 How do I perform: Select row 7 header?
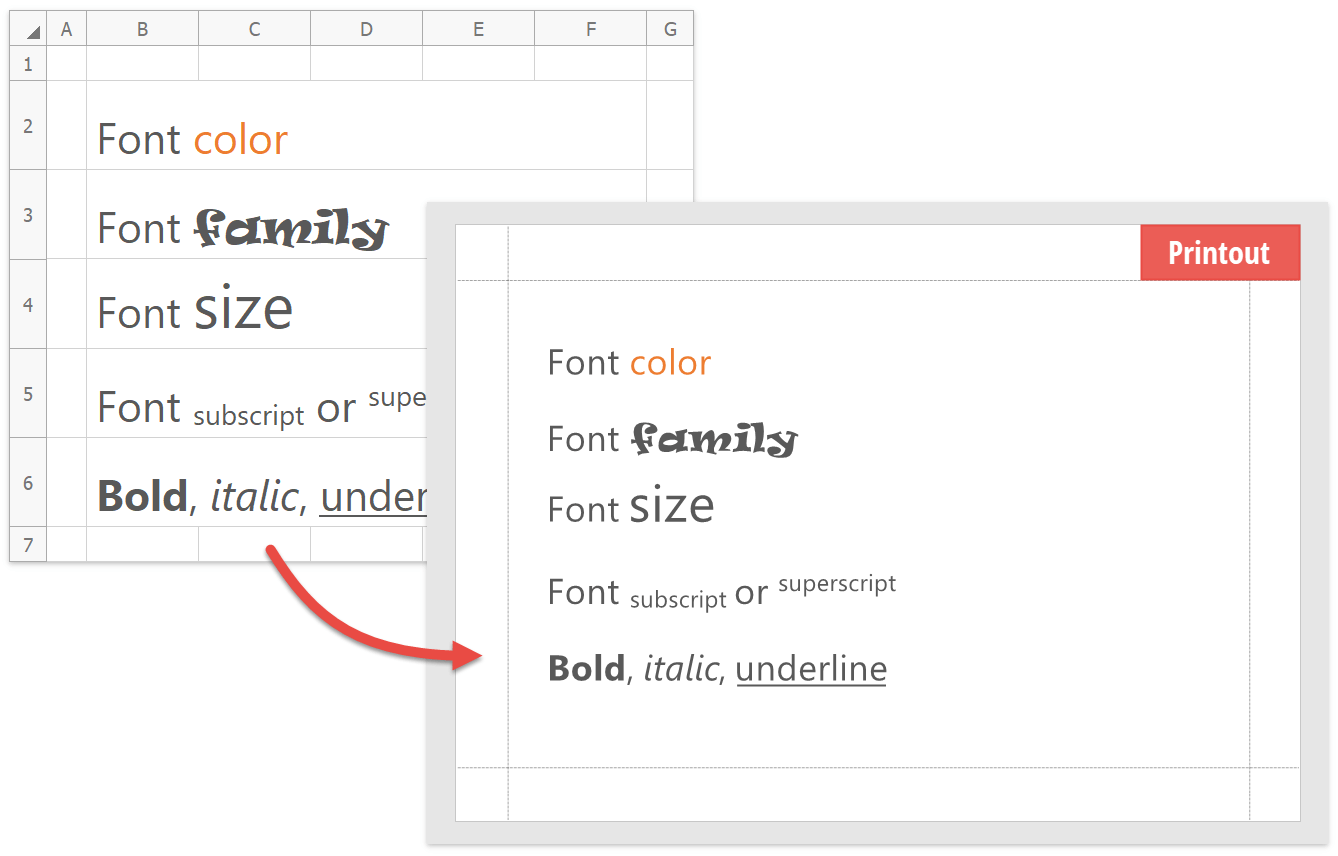(28, 545)
